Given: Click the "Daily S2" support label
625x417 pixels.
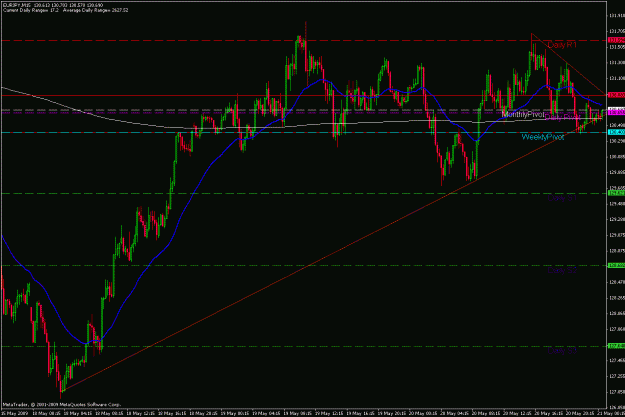Looking at the screenshot, I should (562, 270).
